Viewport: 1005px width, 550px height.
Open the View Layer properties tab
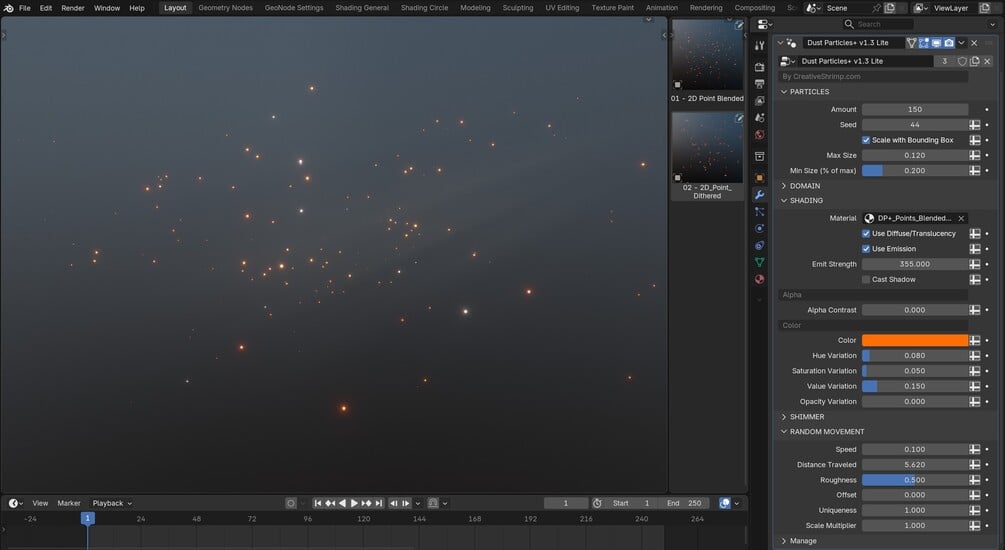pos(760,101)
